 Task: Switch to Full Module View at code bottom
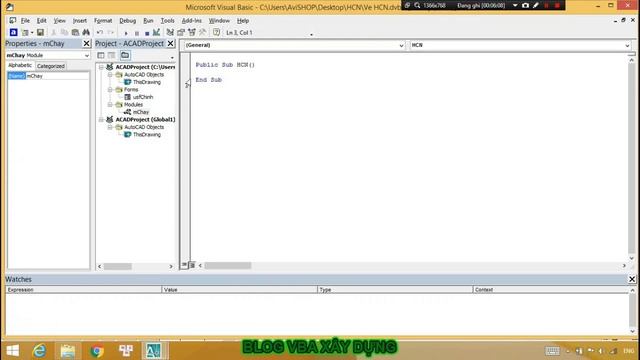(192, 265)
